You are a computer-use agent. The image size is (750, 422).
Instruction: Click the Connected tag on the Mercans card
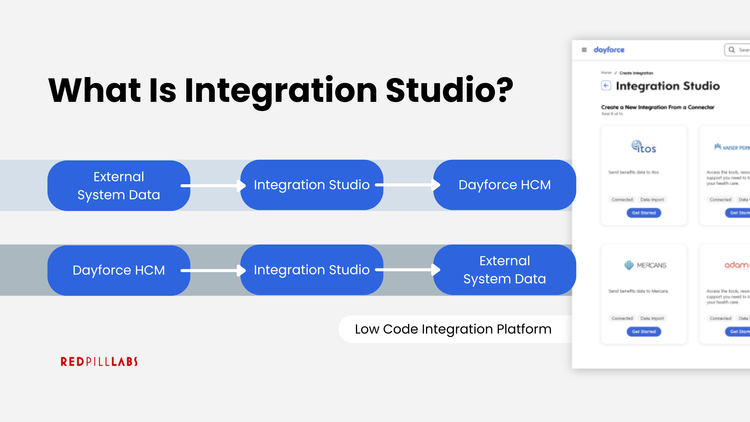tap(622, 318)
